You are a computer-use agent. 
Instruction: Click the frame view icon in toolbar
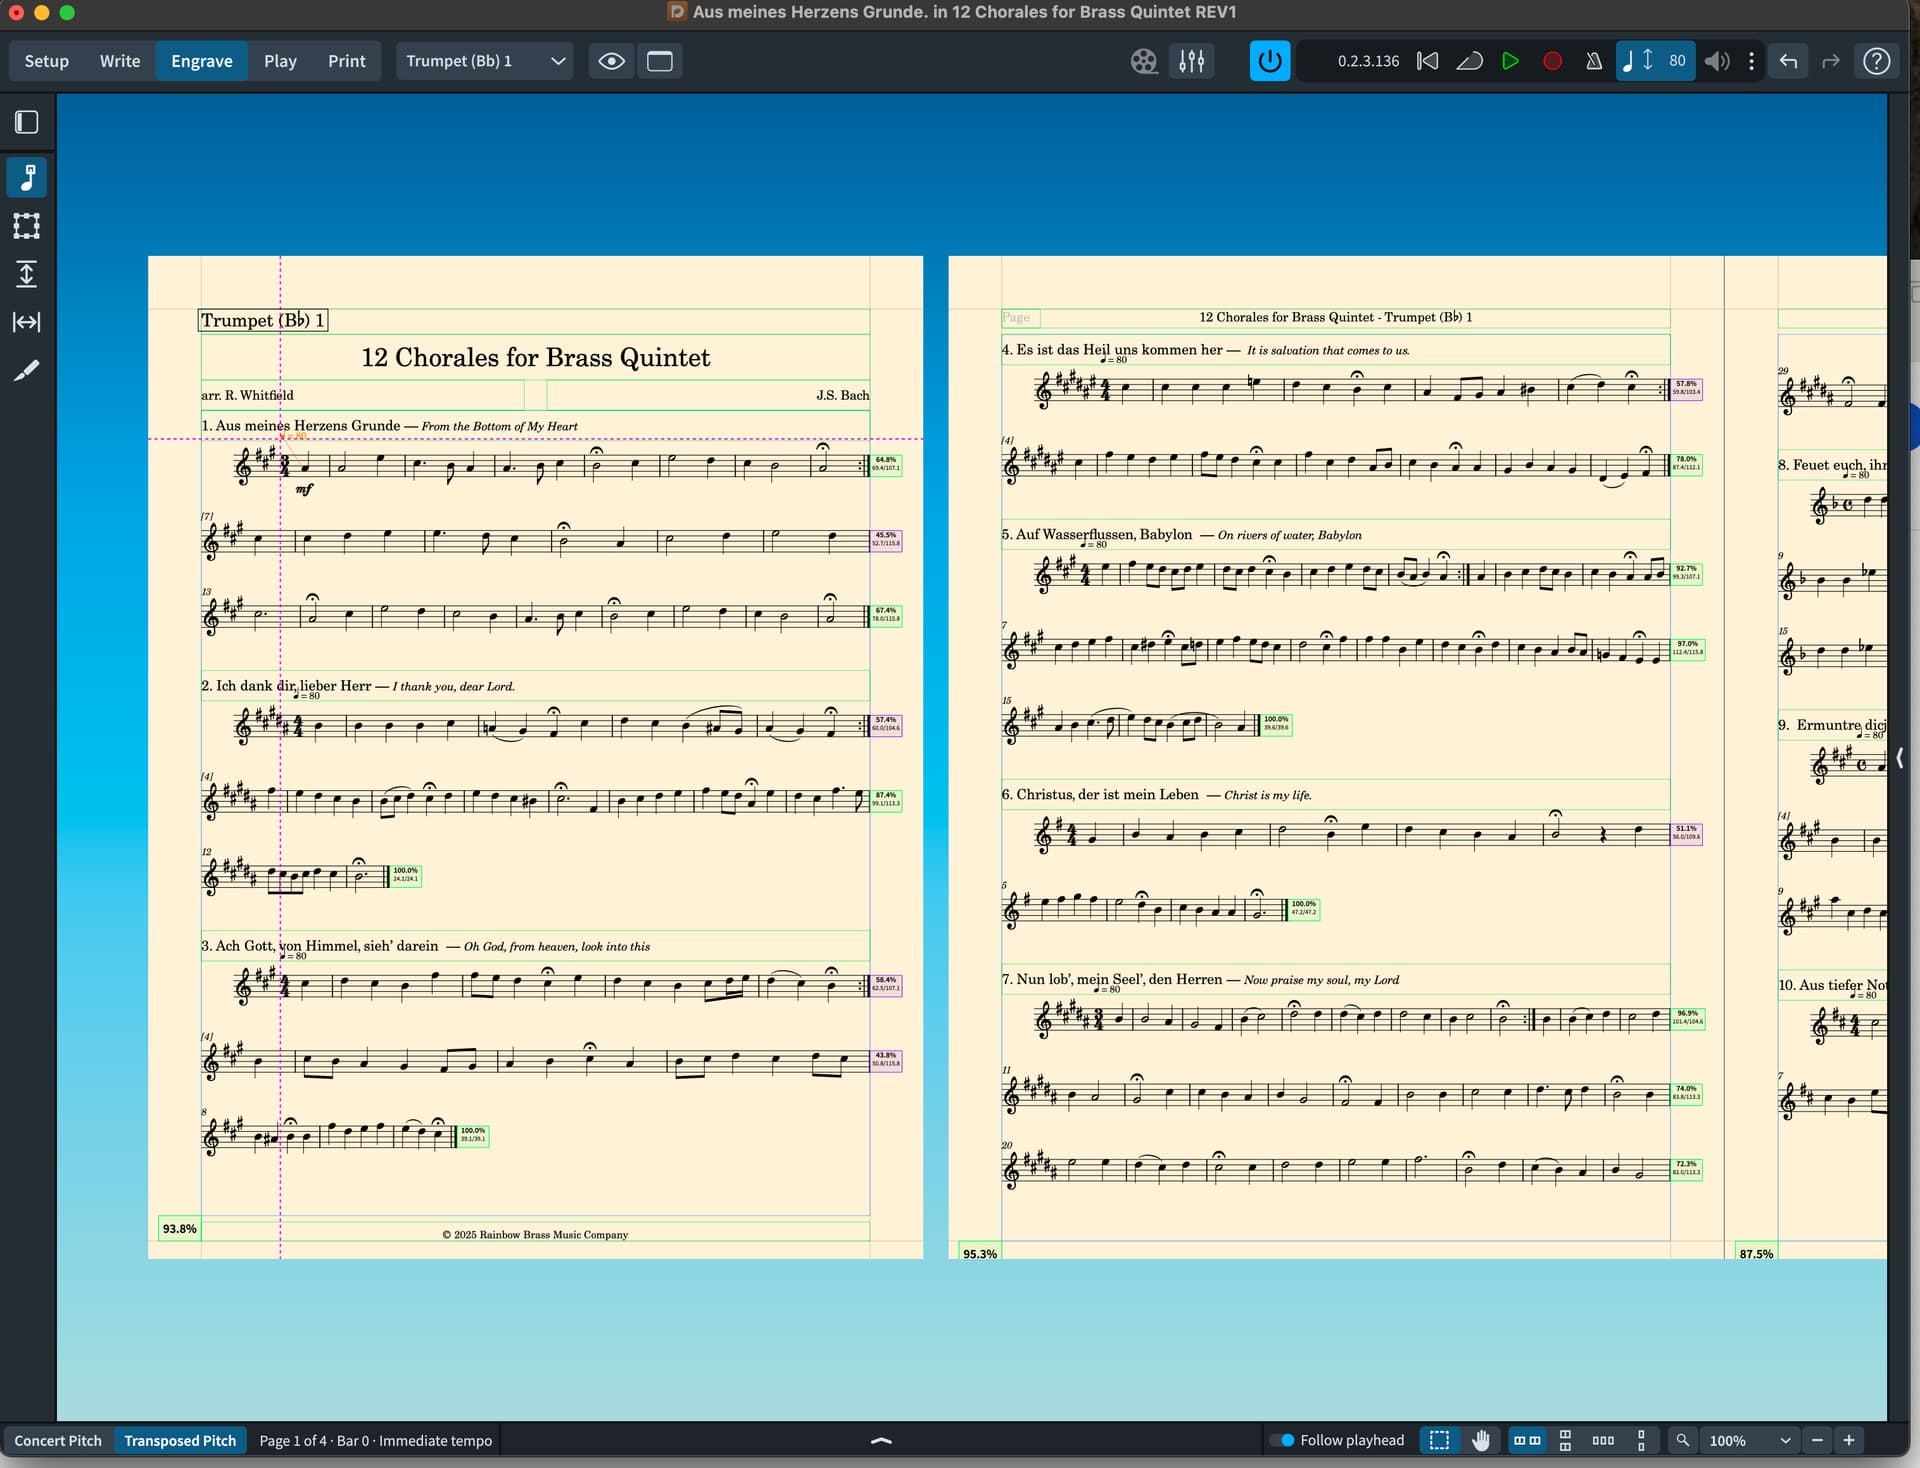click(660, 61)
